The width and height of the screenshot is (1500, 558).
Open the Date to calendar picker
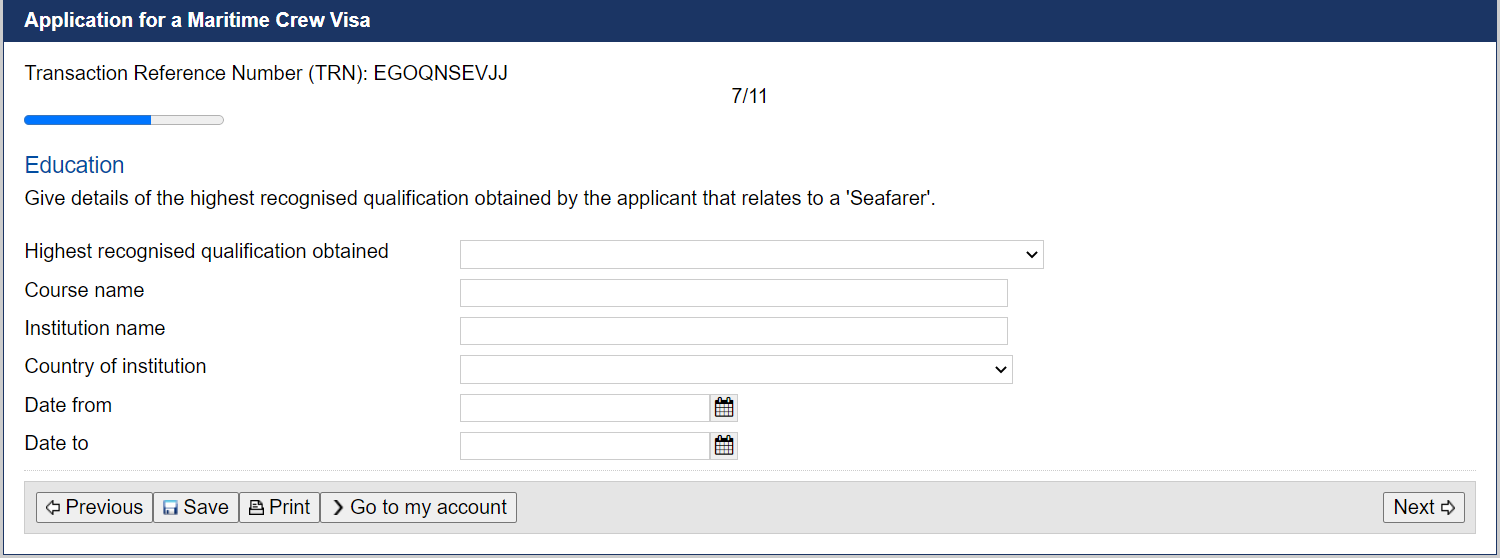(x=724, y=446)
